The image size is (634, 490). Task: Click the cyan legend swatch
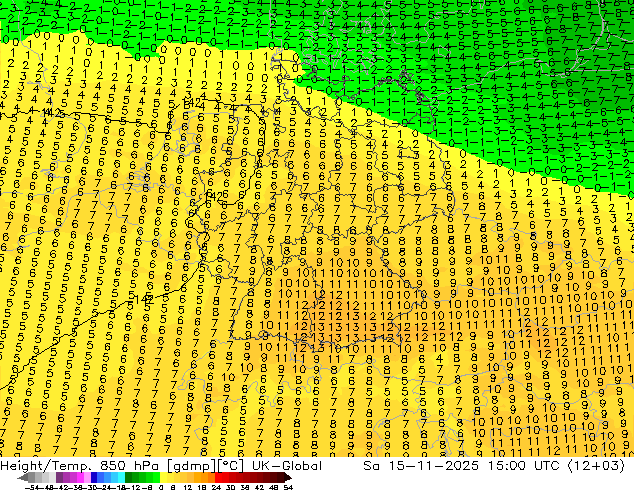(x=122, y=478)
